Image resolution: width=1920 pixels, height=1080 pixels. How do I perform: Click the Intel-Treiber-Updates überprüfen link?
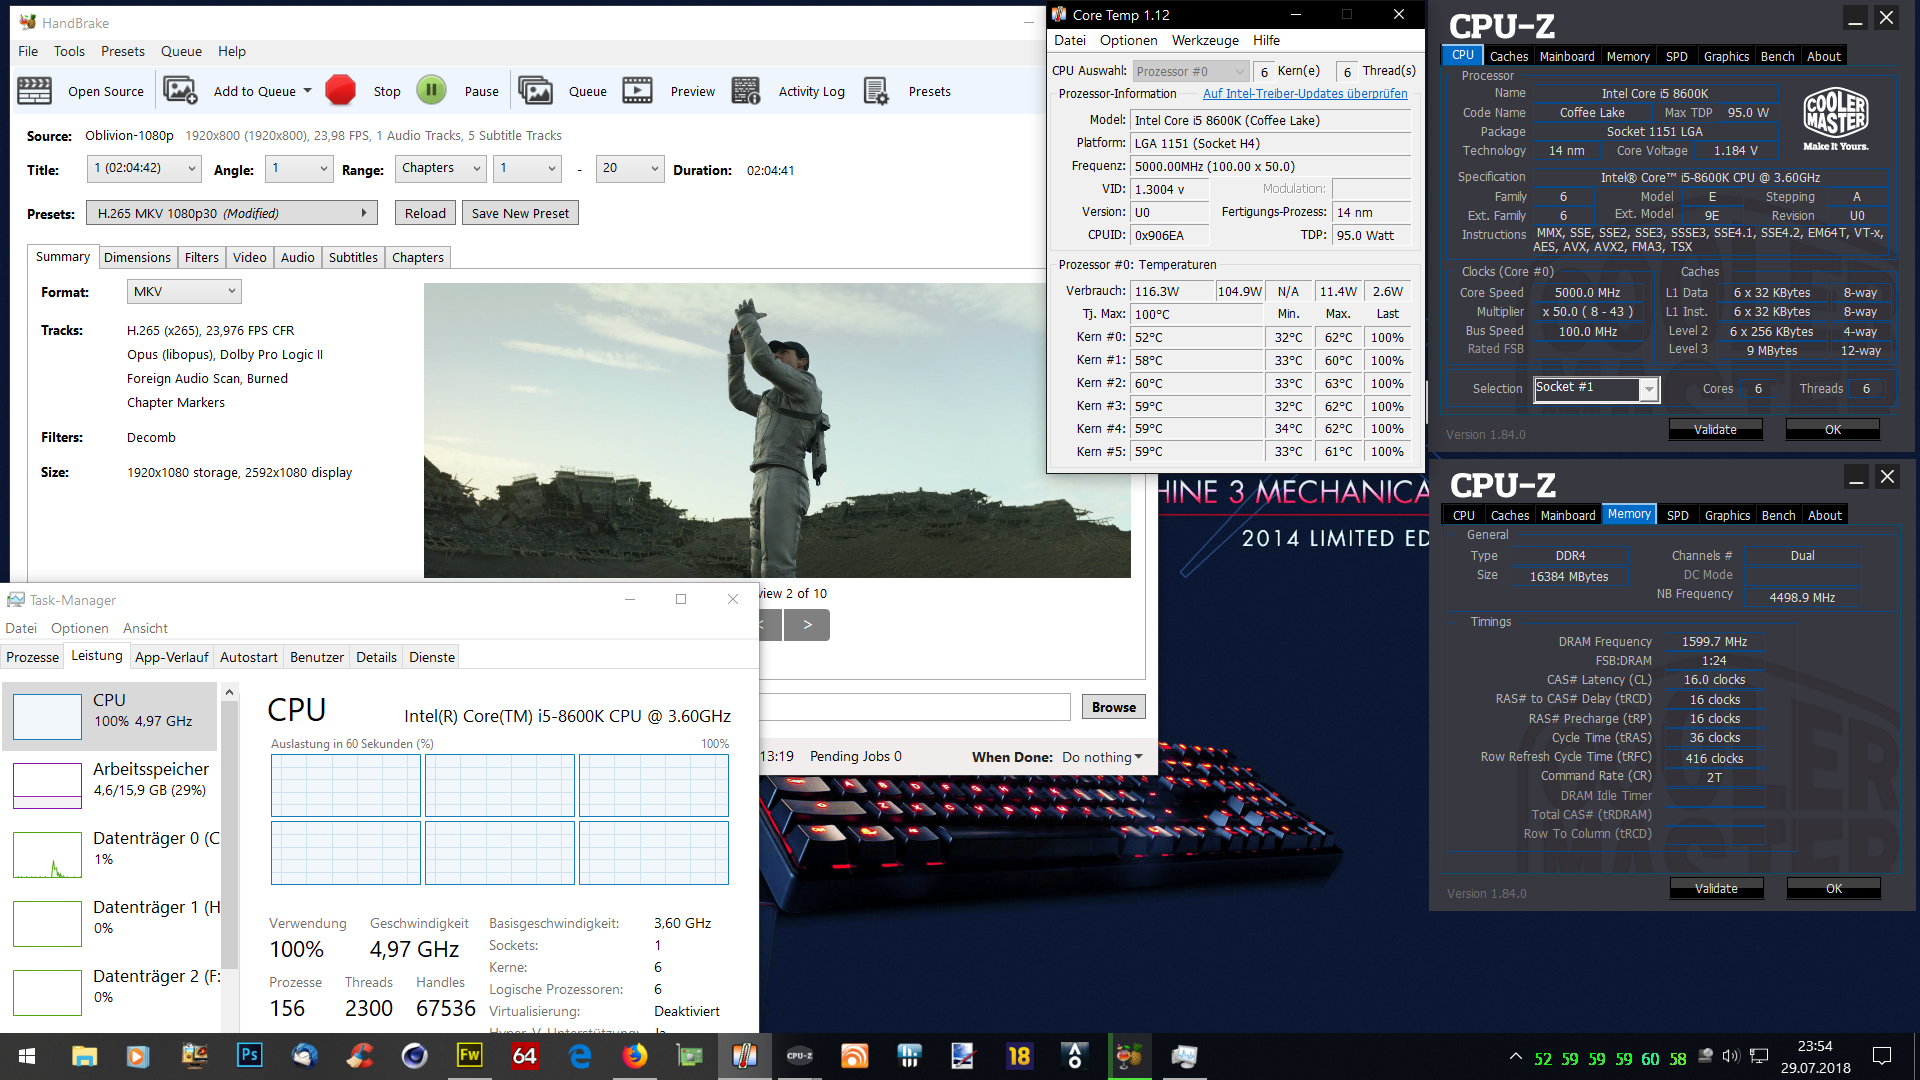pos(1304,94)
